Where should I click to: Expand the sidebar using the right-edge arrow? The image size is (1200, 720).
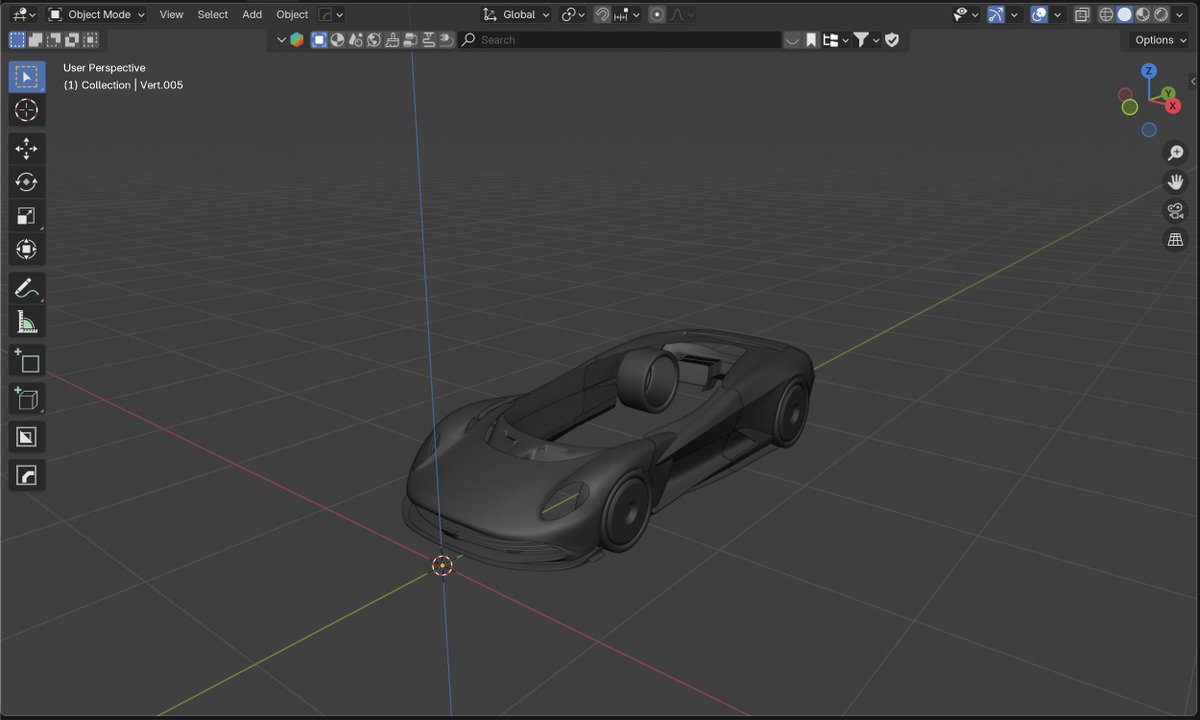1193,81
